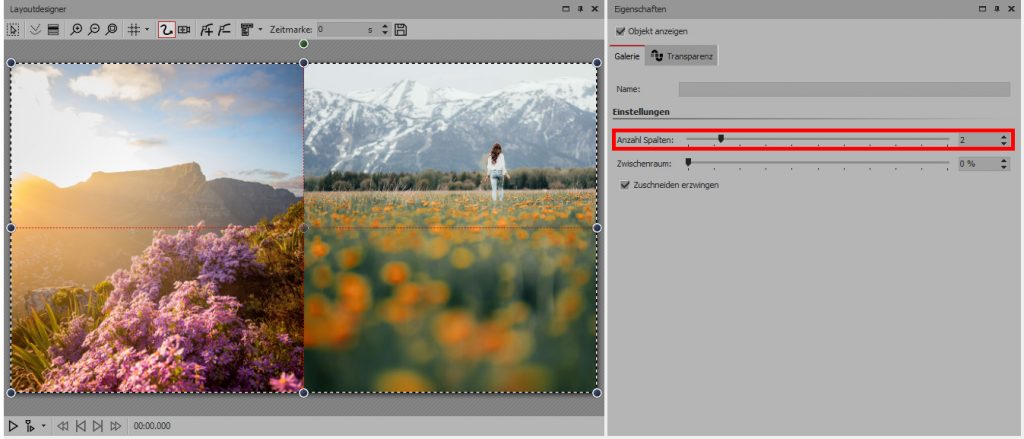Image resolution: width=1024 pixels, height=439 pixels.
Task: Click the zoom to fit magnifier icon
Action: 111,30
